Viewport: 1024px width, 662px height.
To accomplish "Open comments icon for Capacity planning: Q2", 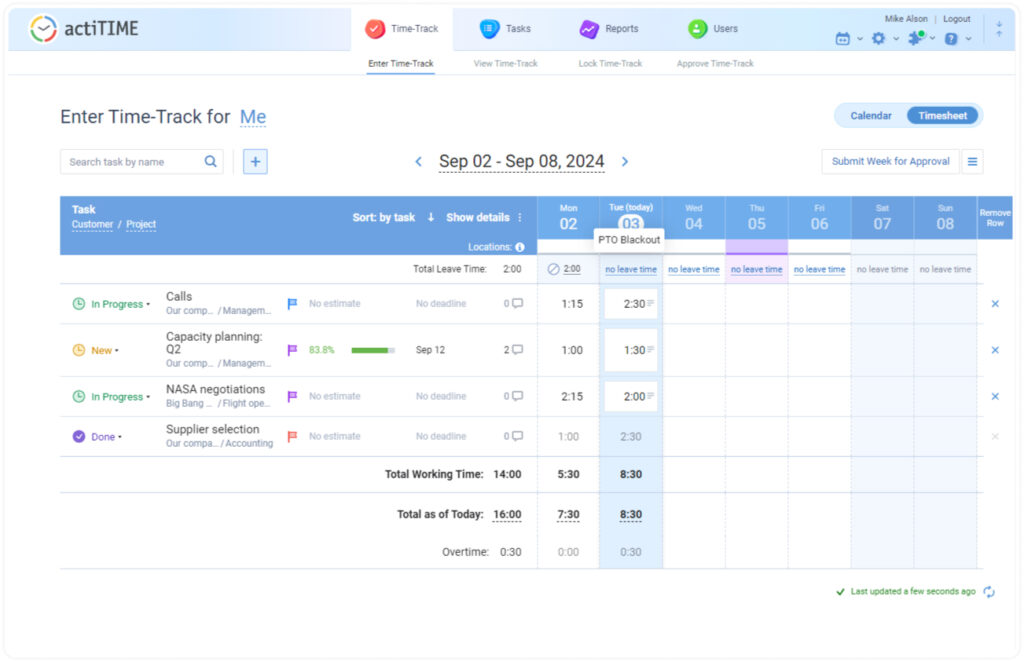I will click(x=517, y=350).
